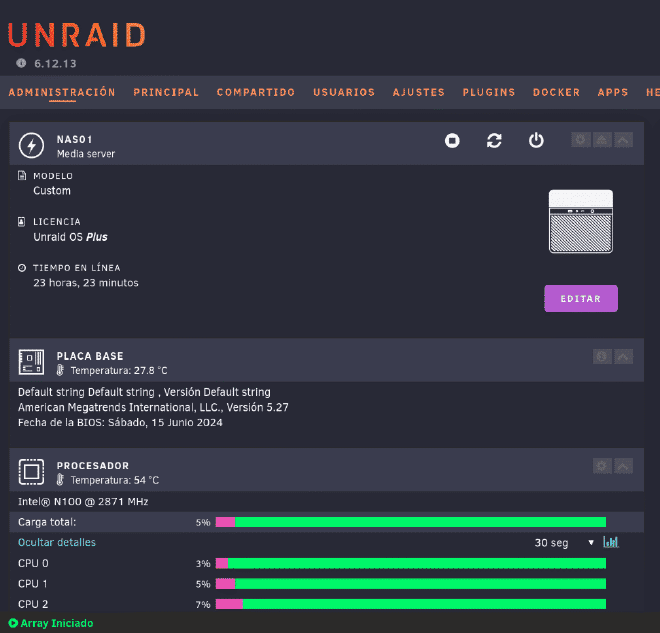Click the CPU 2 load bar

tap(410, 604)
